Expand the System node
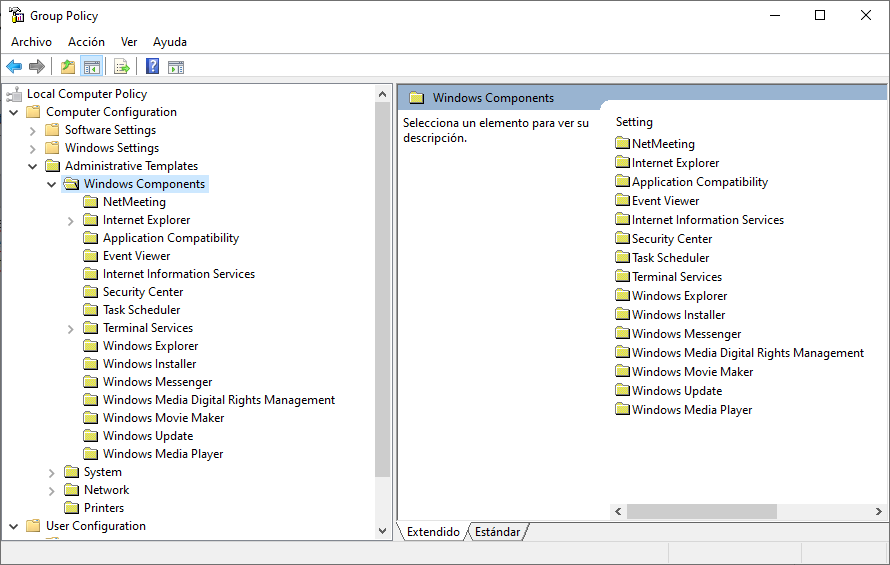890x565 pixels. [51, 473]
